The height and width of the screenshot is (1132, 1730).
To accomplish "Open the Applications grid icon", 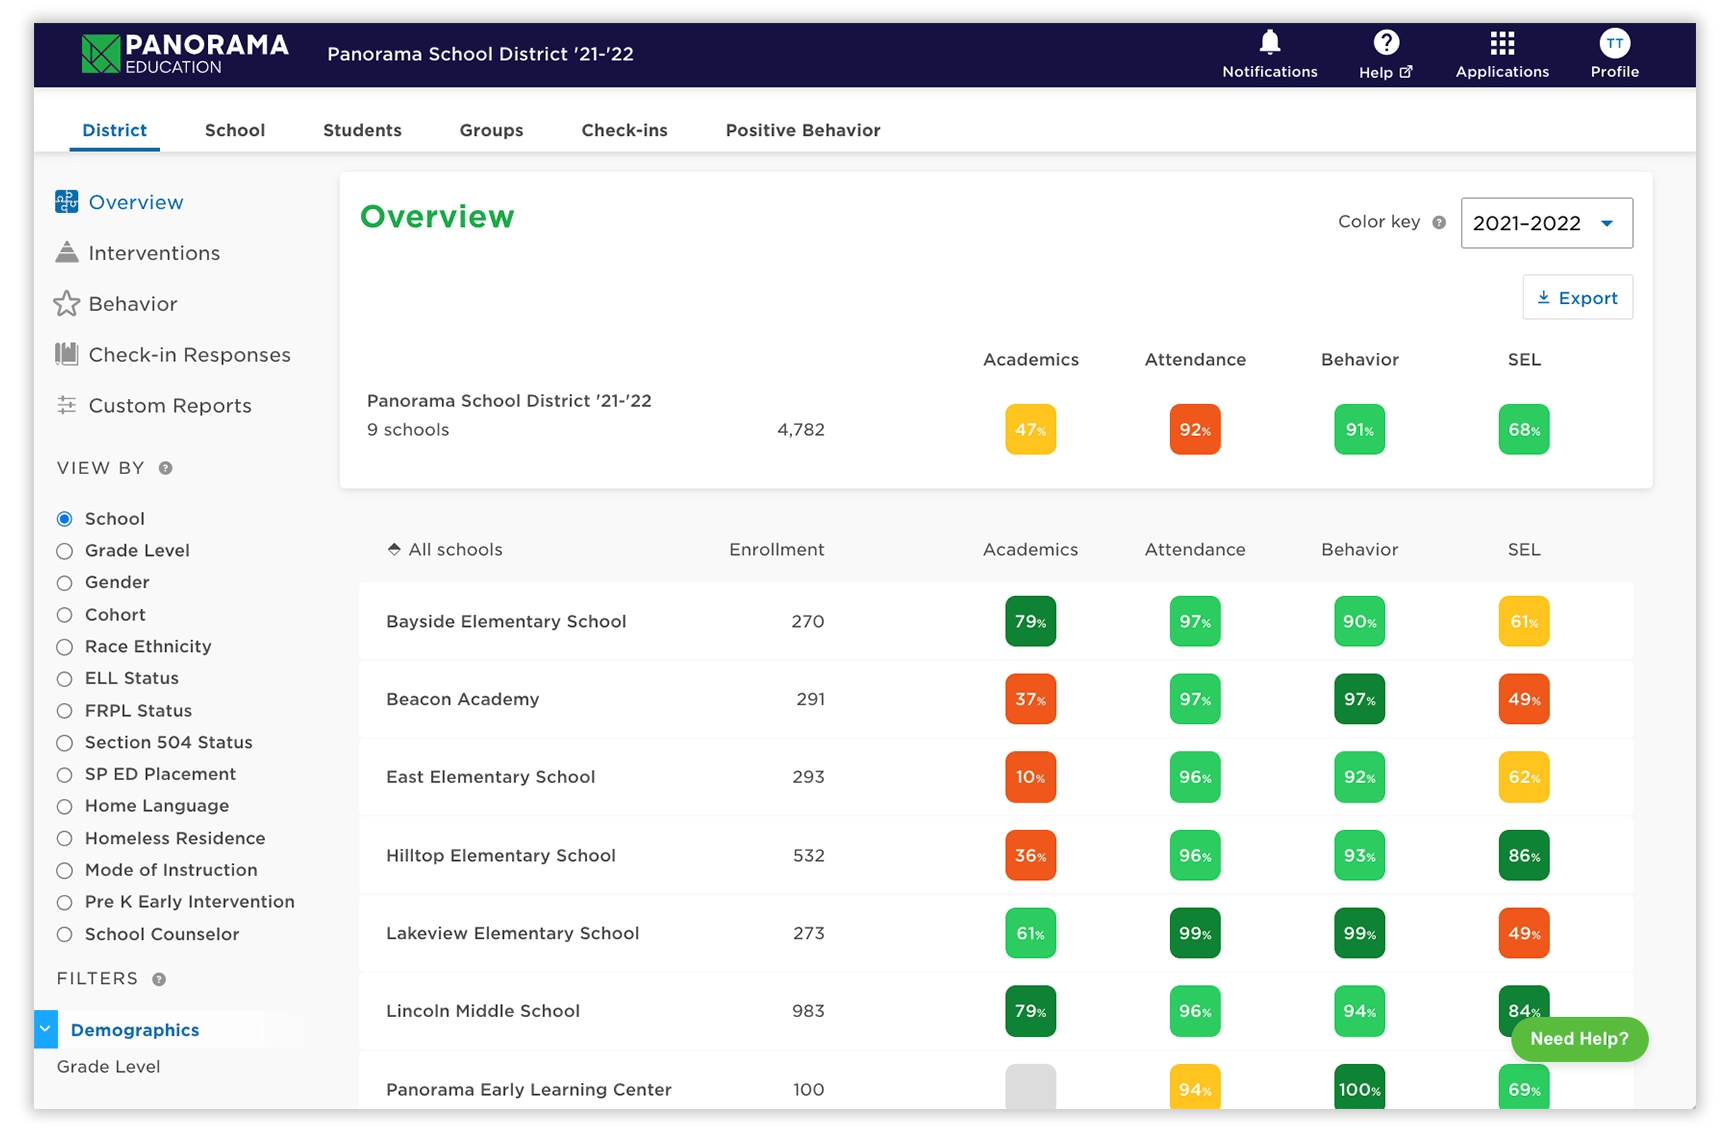I will point(1501,43).
